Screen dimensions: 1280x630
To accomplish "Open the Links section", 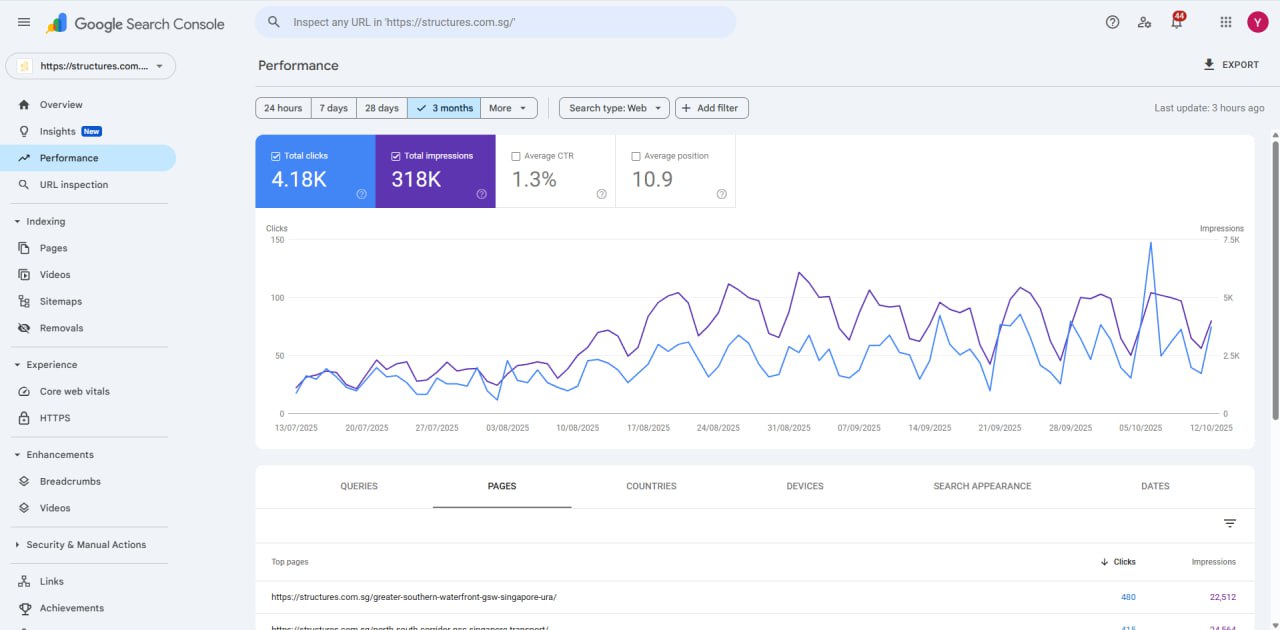I will pyautogui.click(x=53, y=581).
